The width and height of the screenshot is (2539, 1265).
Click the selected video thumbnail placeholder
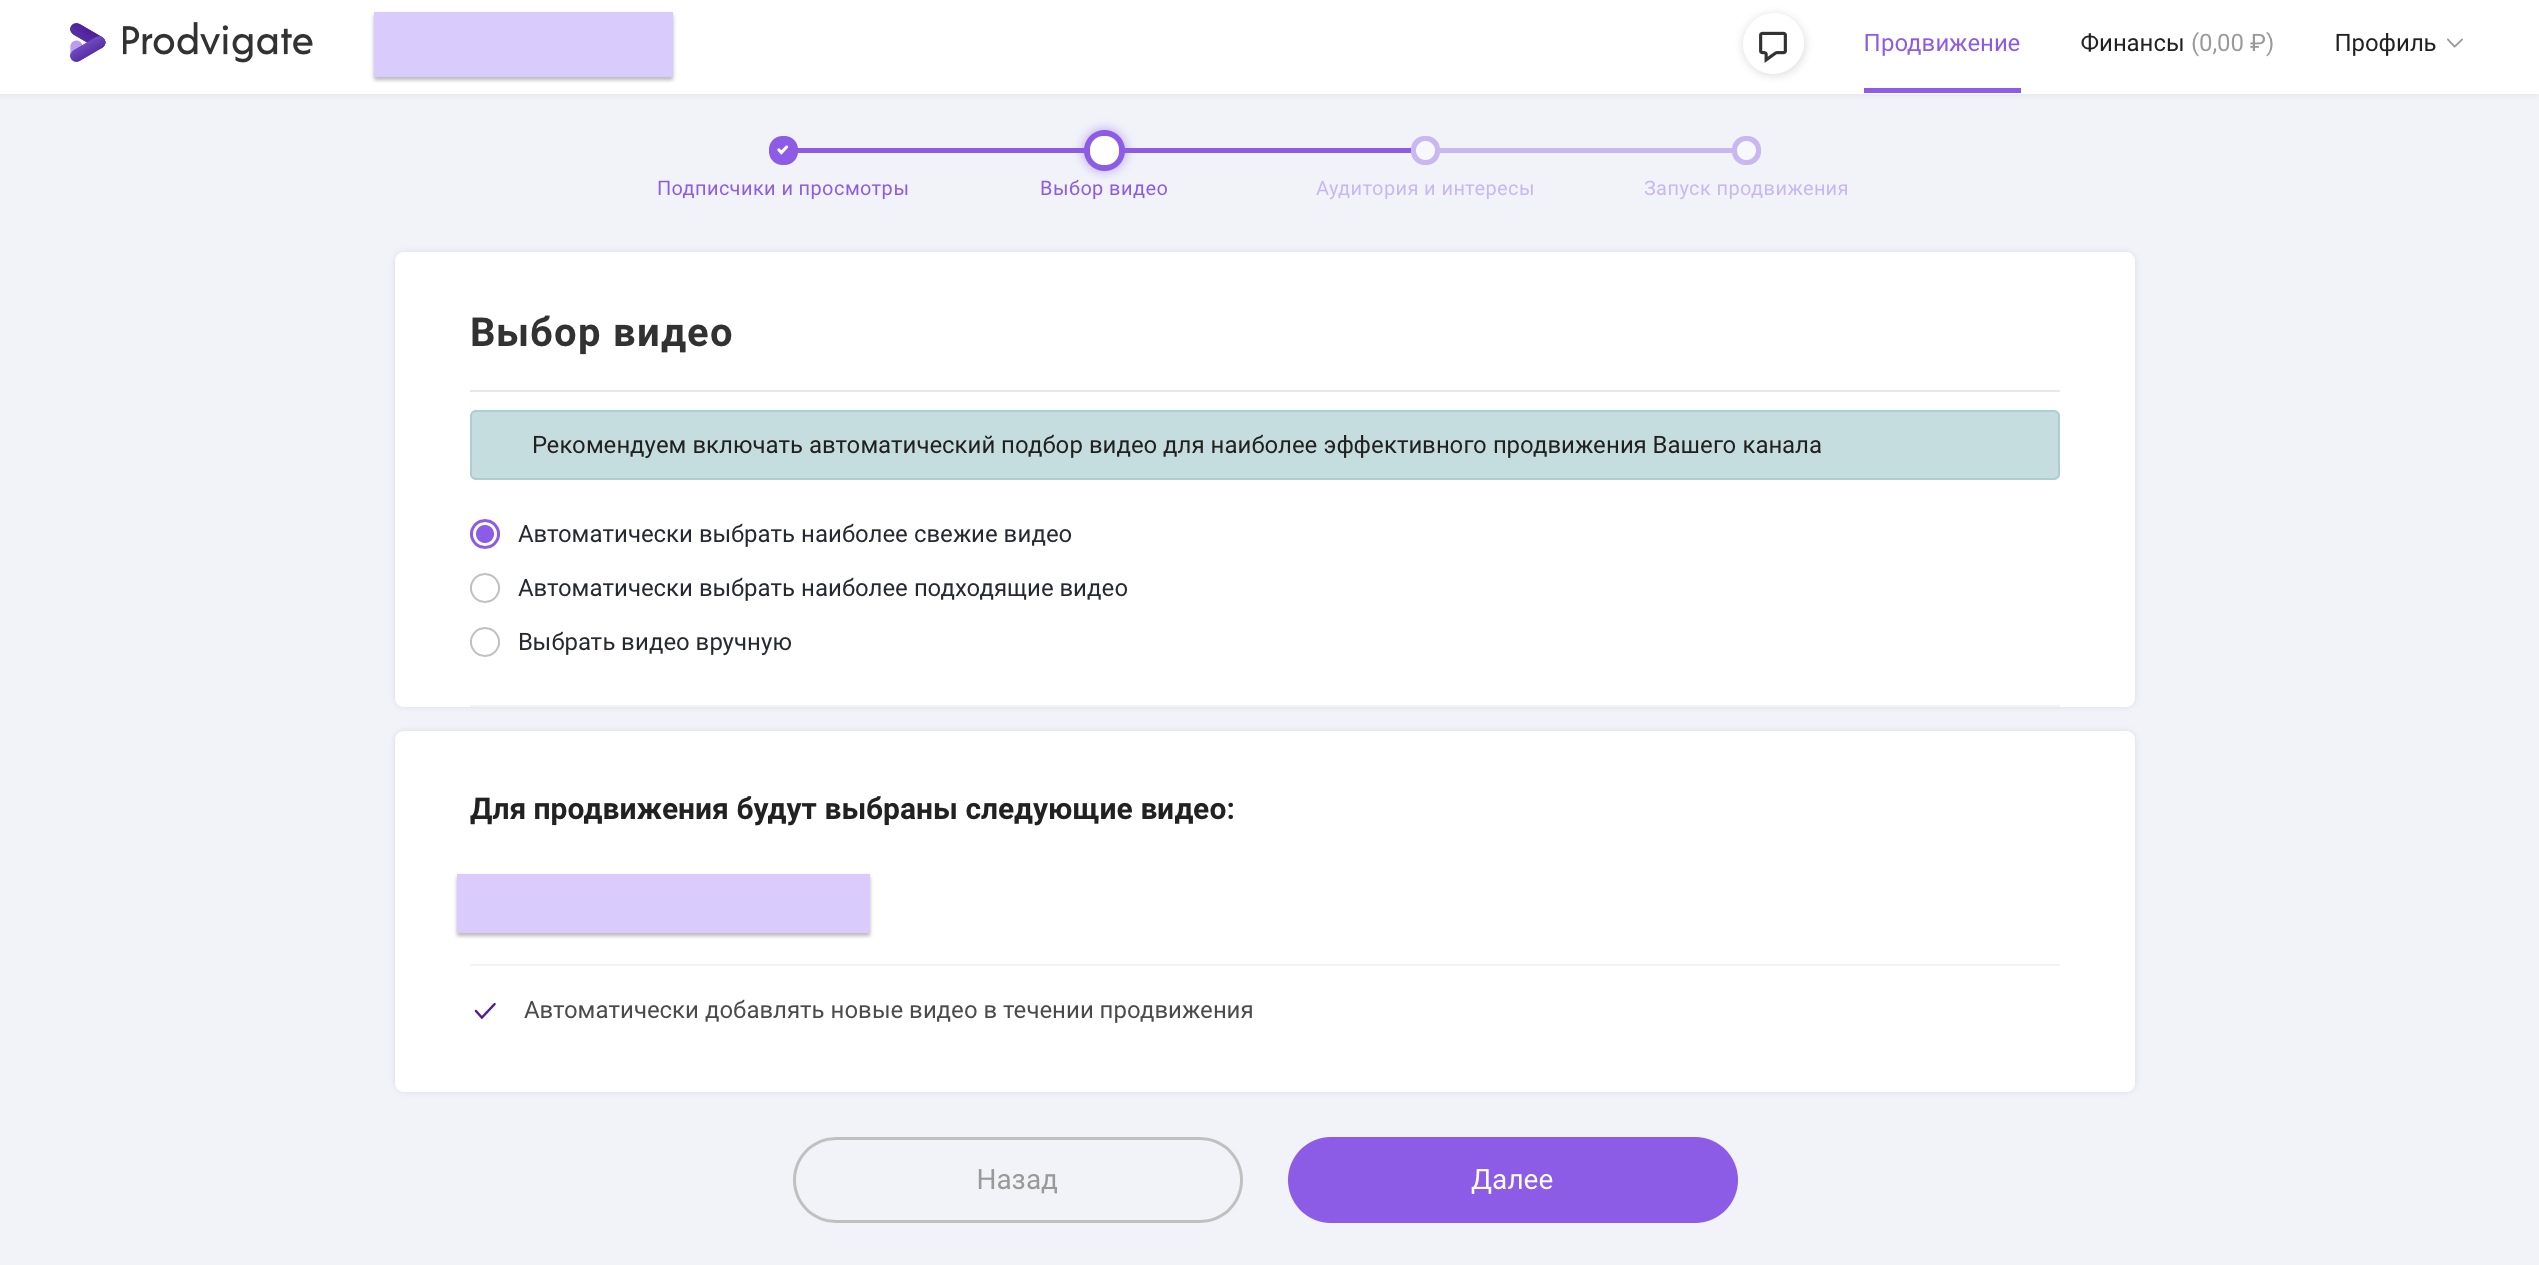click(663, 903)
